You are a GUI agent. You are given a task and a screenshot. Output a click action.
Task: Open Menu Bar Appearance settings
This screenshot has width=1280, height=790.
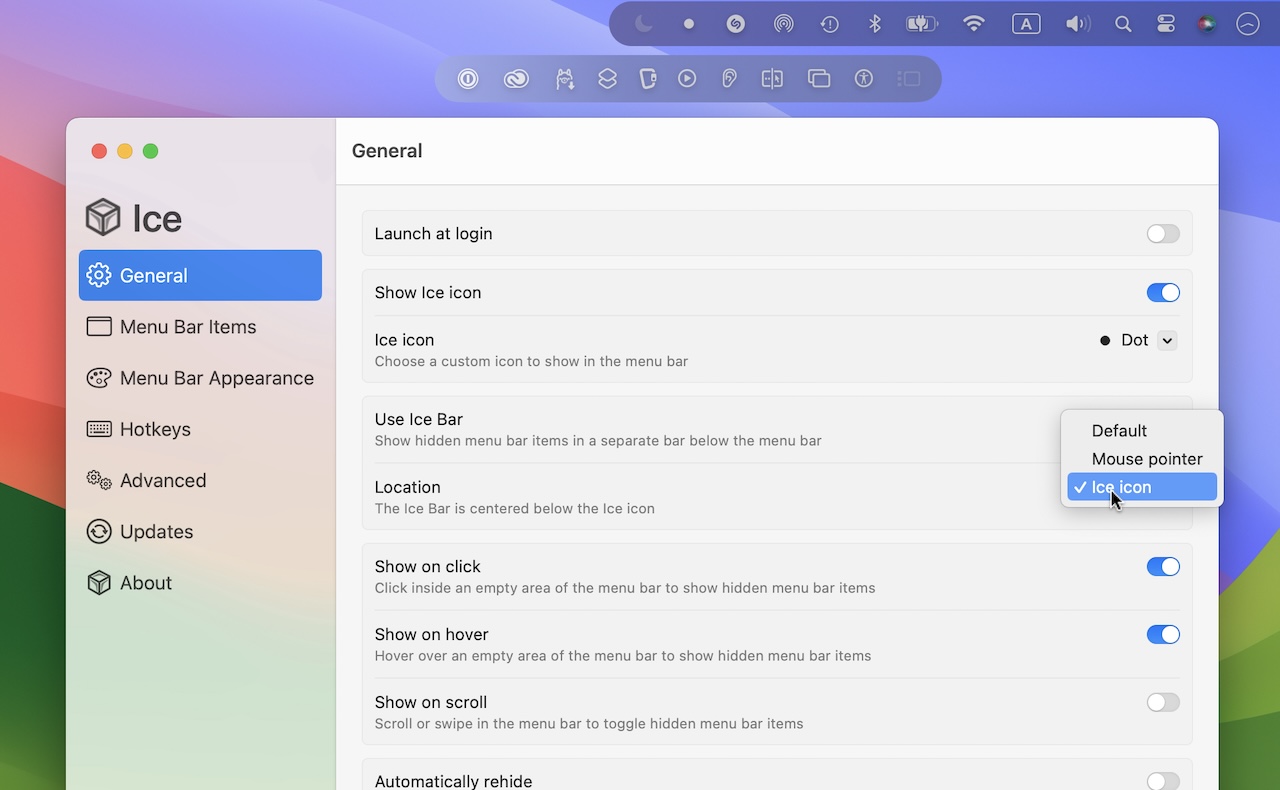[x=200, y=378]
